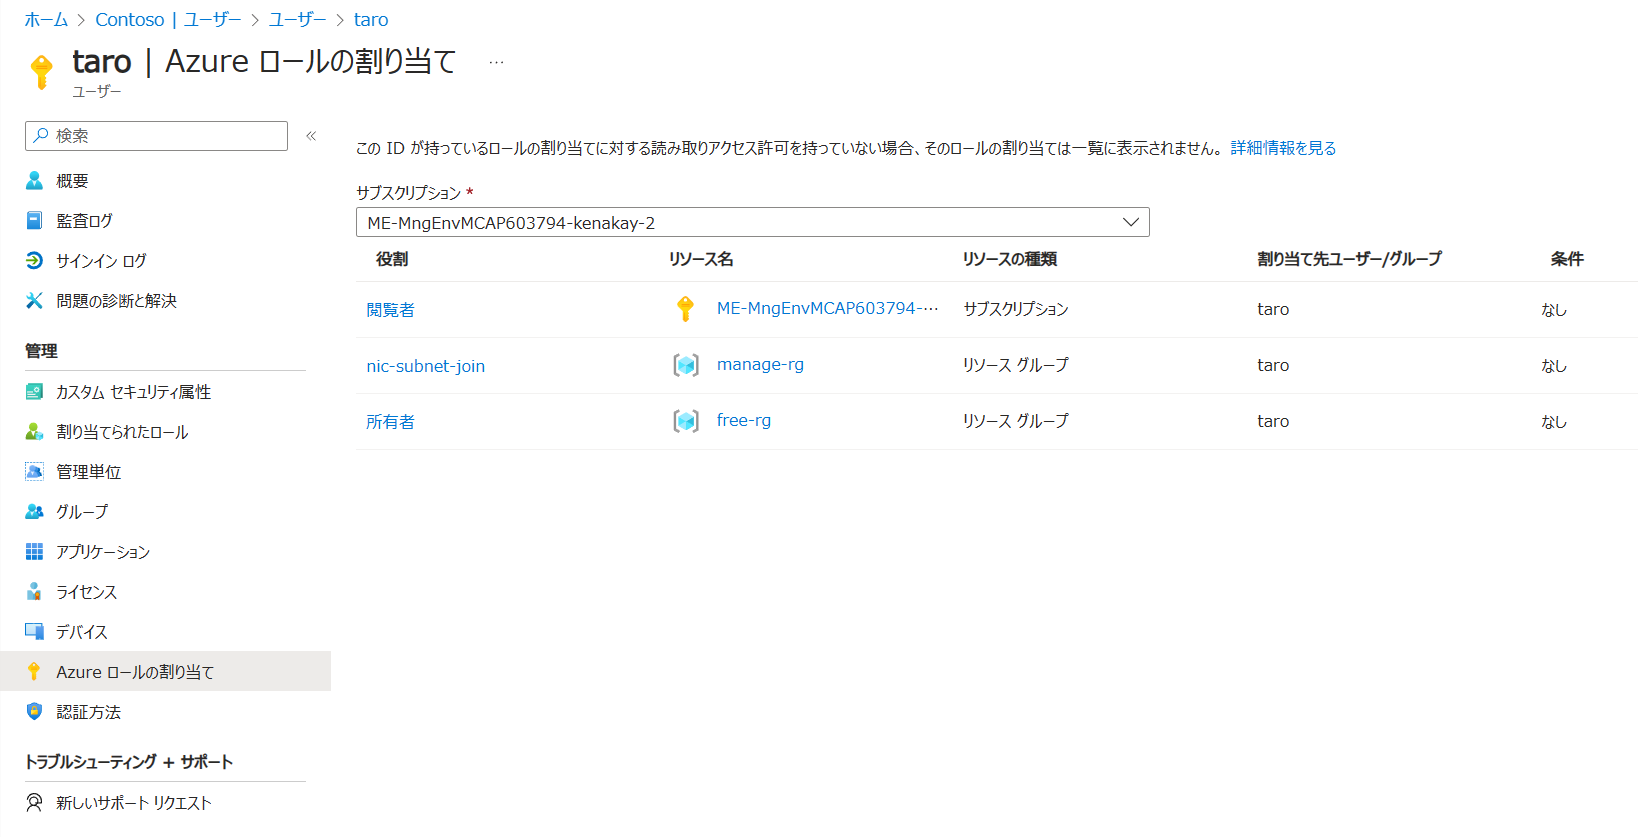Click the 管理単位 icon

pyautogui.click(x=34, y=471)
